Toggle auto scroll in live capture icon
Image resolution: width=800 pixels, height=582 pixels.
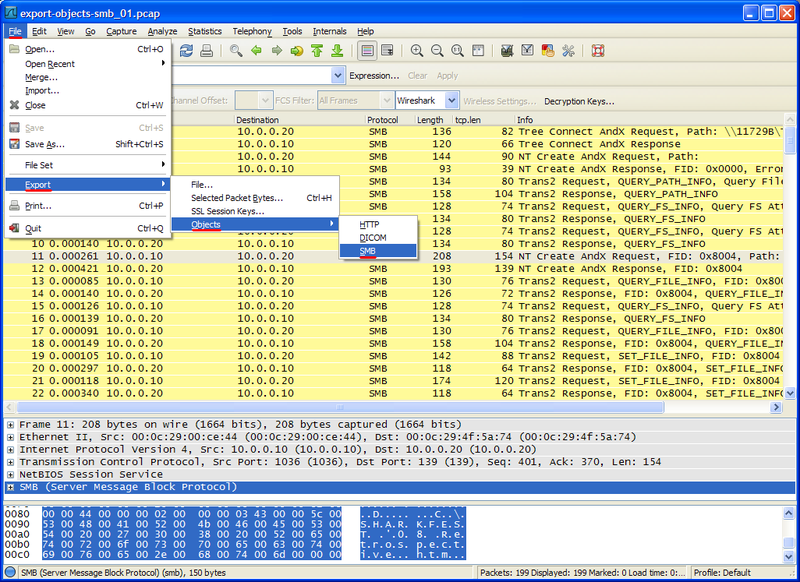point(387,50)
